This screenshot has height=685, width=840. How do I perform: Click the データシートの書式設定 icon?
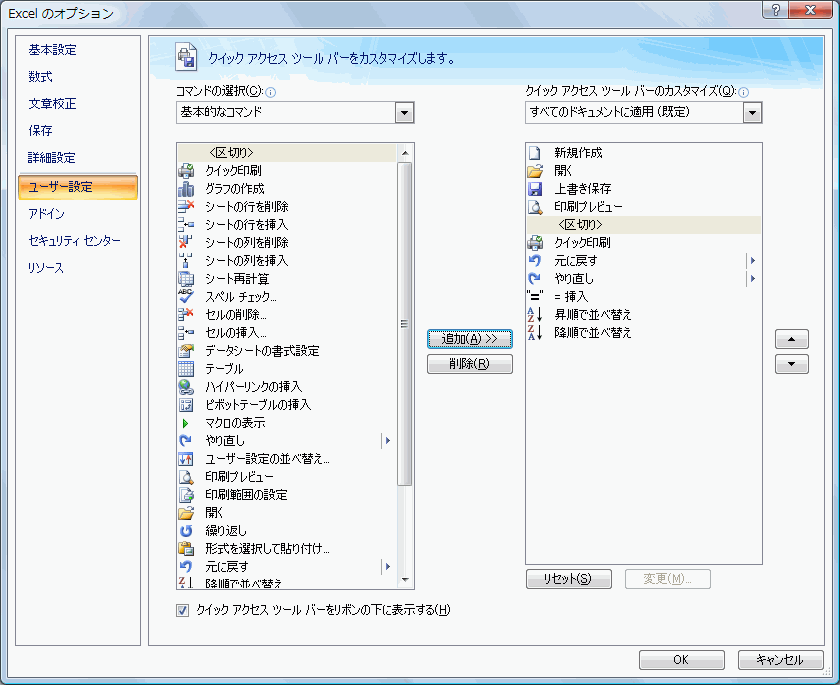point(186,351)
